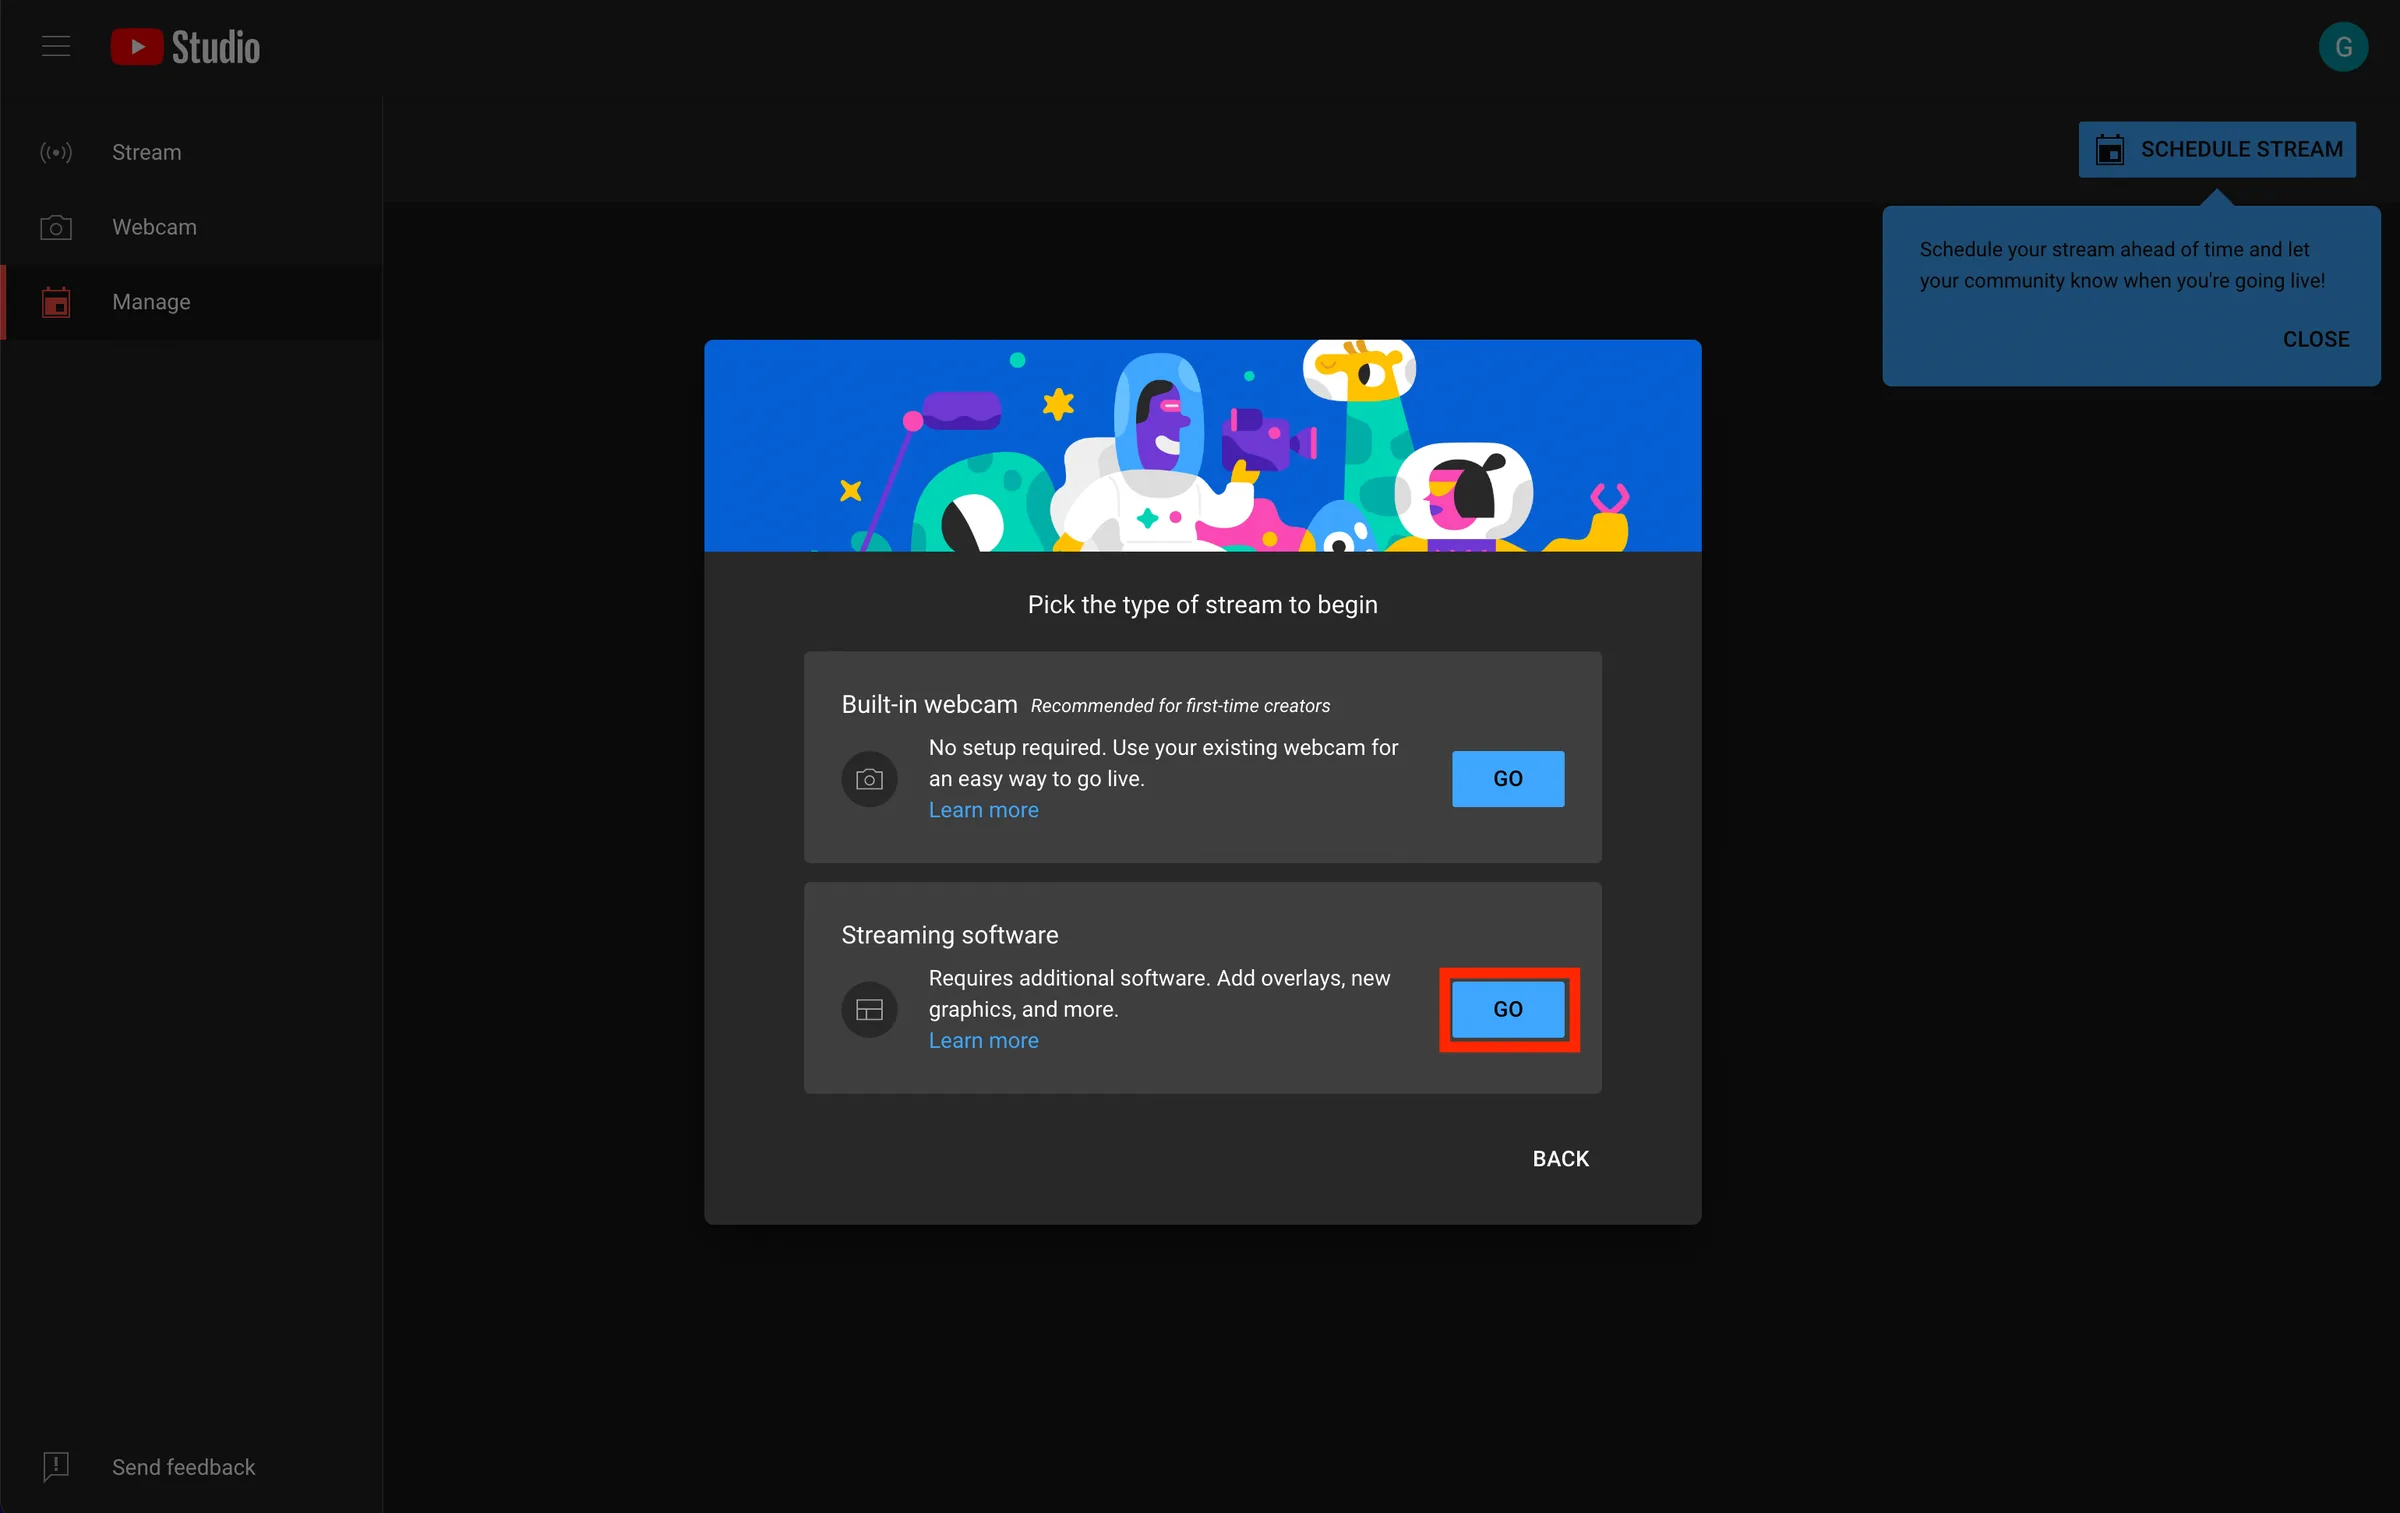The height and width of the screenshot is (1513, 2400).
Task: Close the schedule stream tooltip
Action: tap(2316, 339)
